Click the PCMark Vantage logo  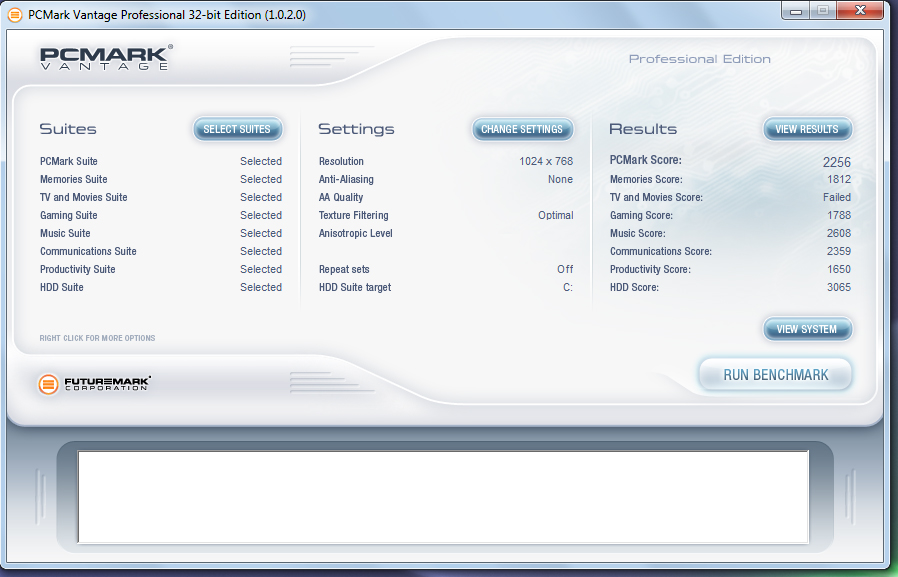tap(106, 57)
